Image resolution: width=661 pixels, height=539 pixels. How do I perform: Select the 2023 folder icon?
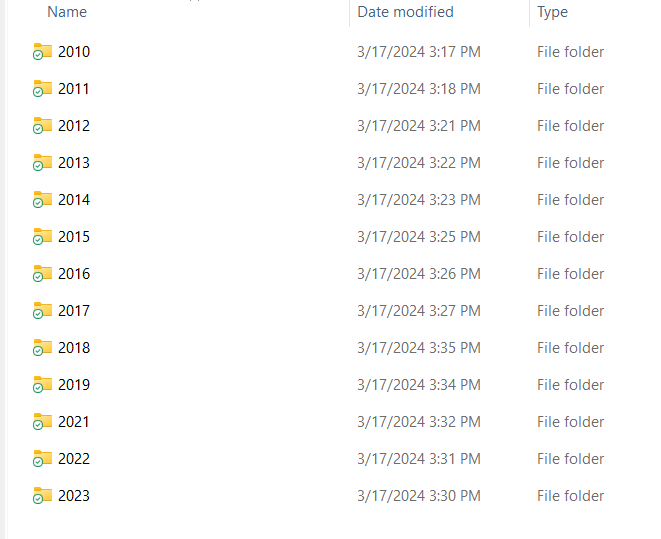[42, 496]
